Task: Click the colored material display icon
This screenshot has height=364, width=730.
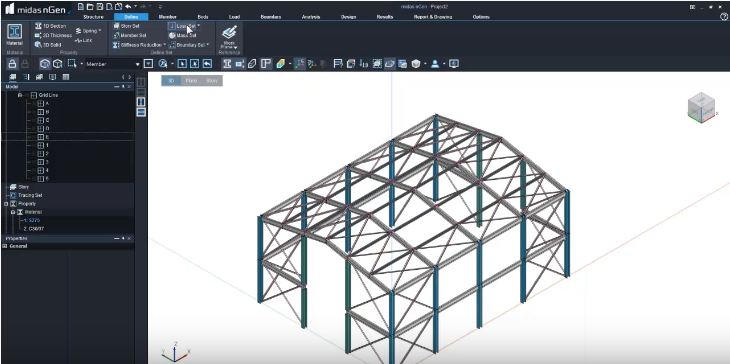Action: [x=280, y=64]
